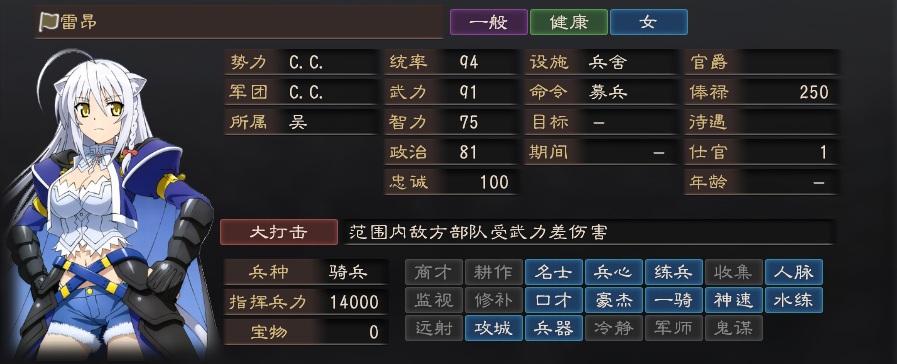897x364 pixels.
Task: Click the character portrait image
Action: (x=110, y=203)
